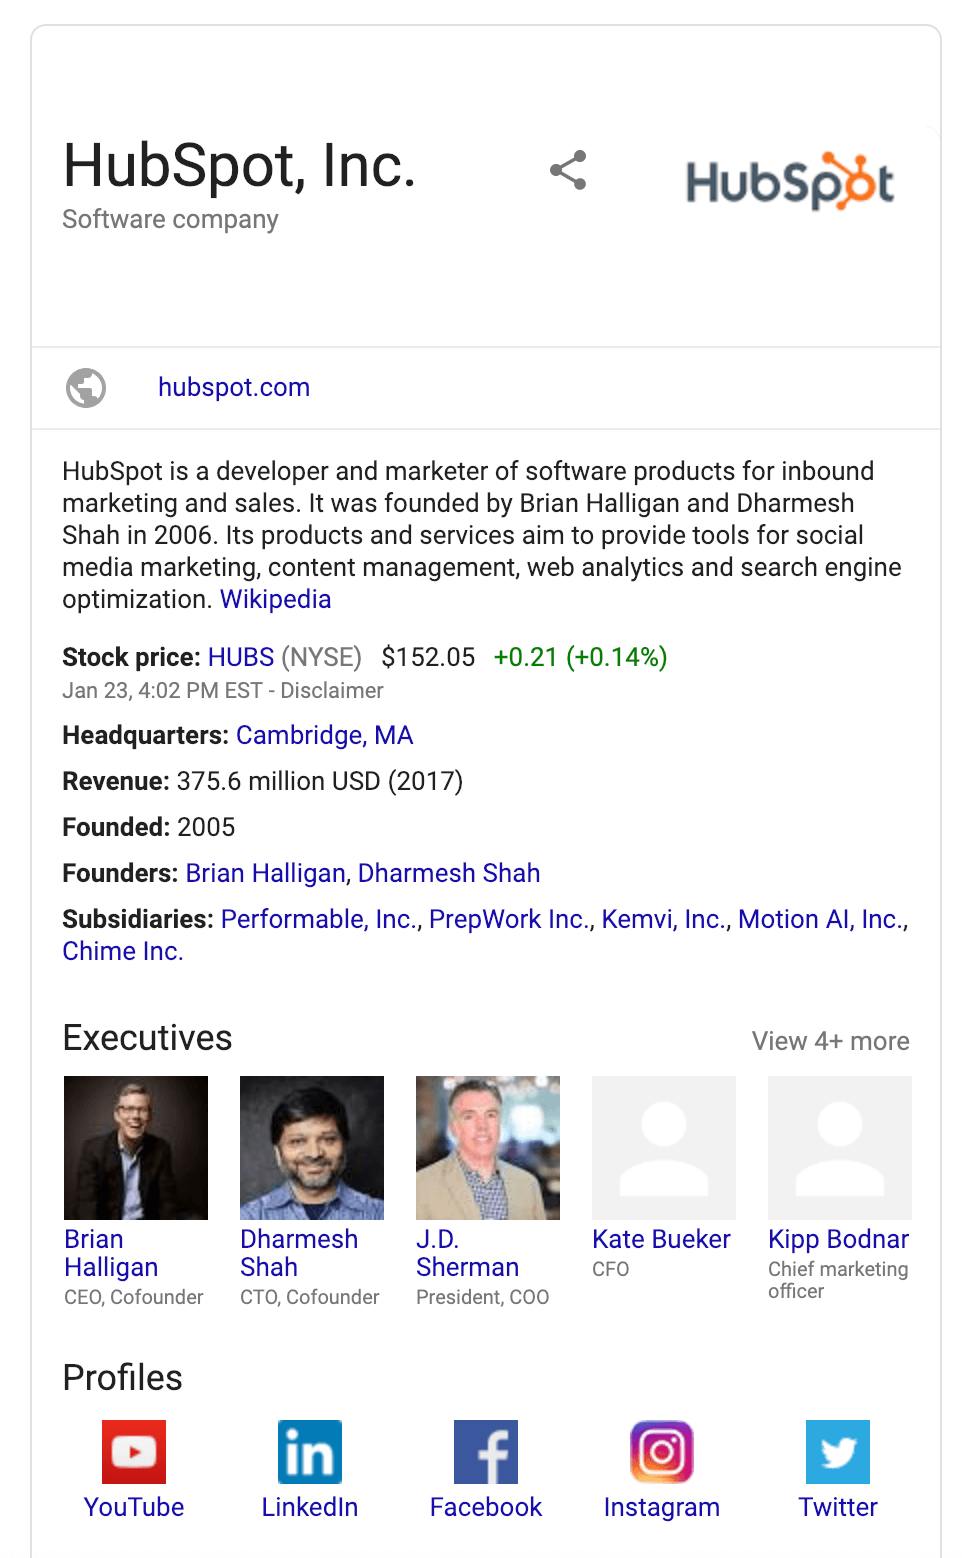Visit the hubspot.com website link

coord(234,387)
